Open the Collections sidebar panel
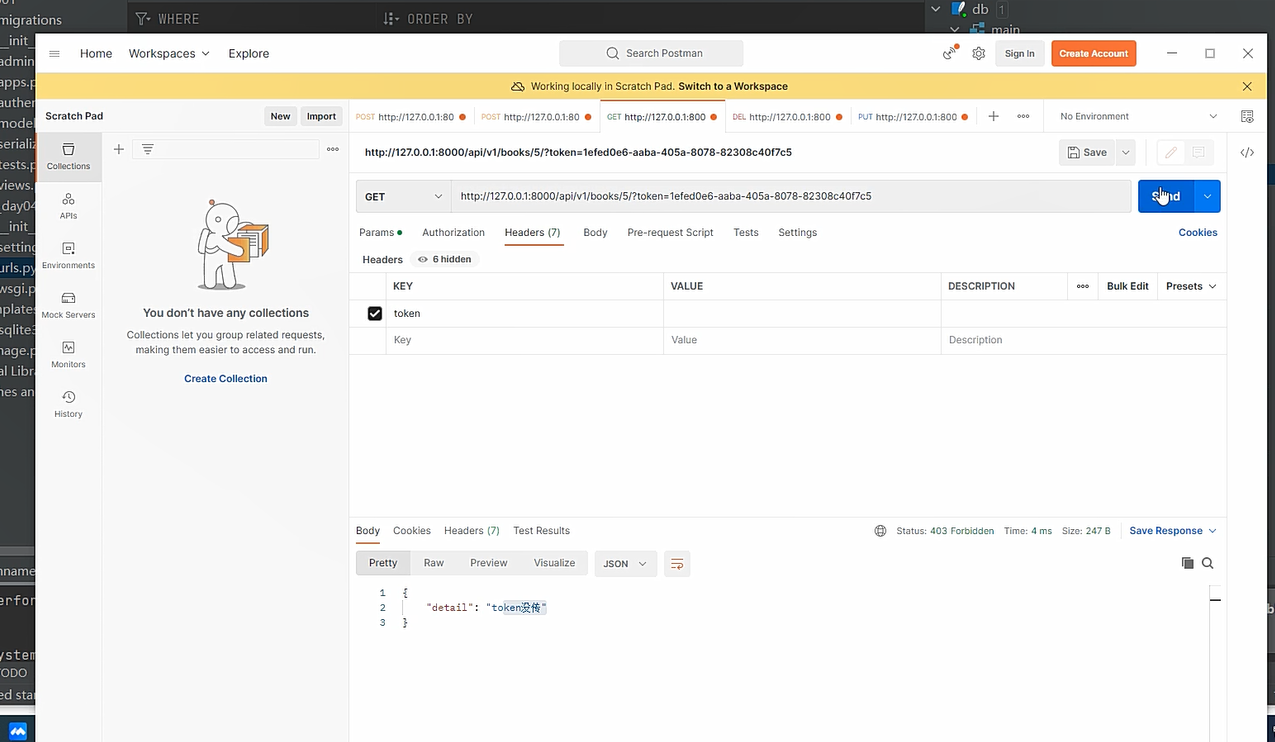The image size is (1275, 742). (68, 156)
